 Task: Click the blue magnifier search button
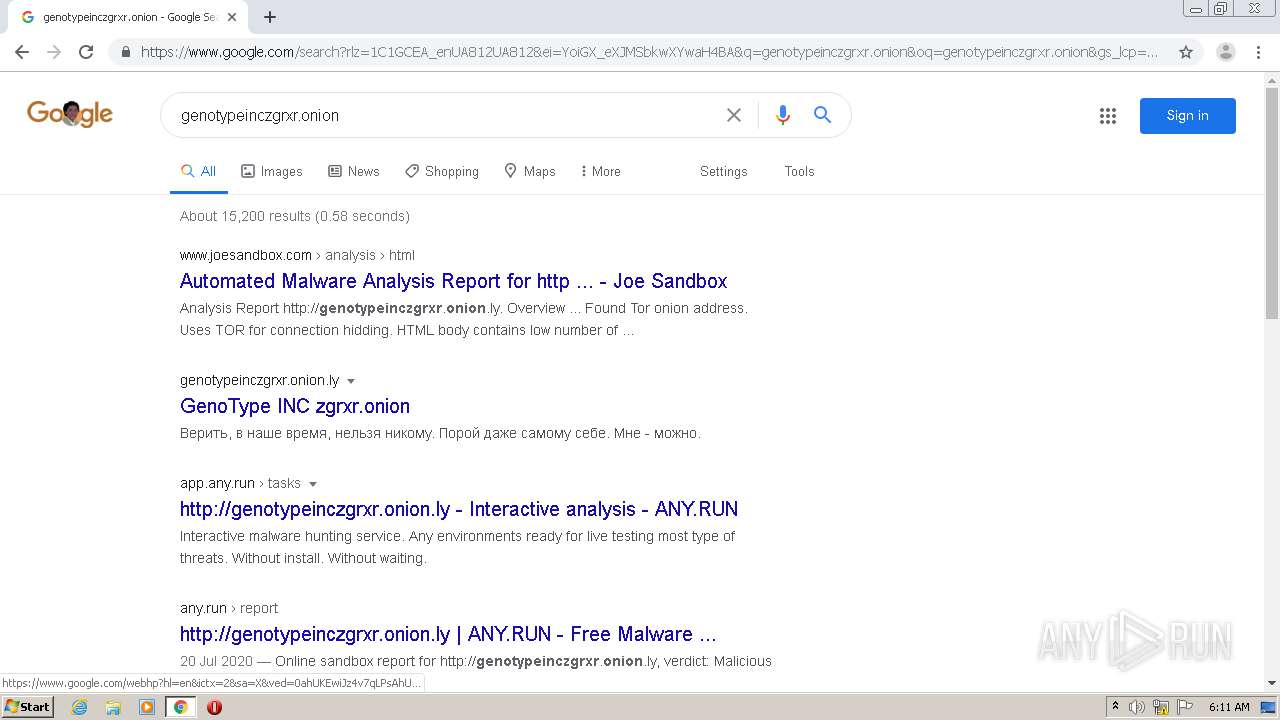[822, 115]
